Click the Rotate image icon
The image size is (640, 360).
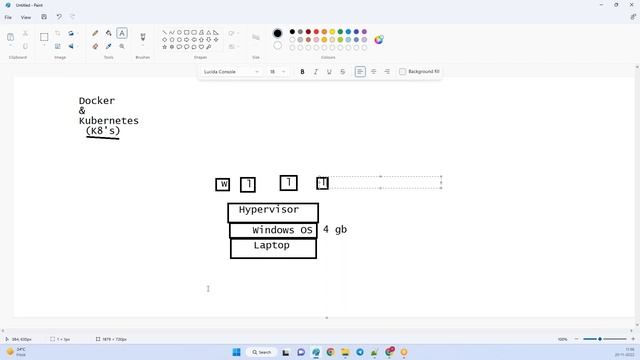[71, 33]
